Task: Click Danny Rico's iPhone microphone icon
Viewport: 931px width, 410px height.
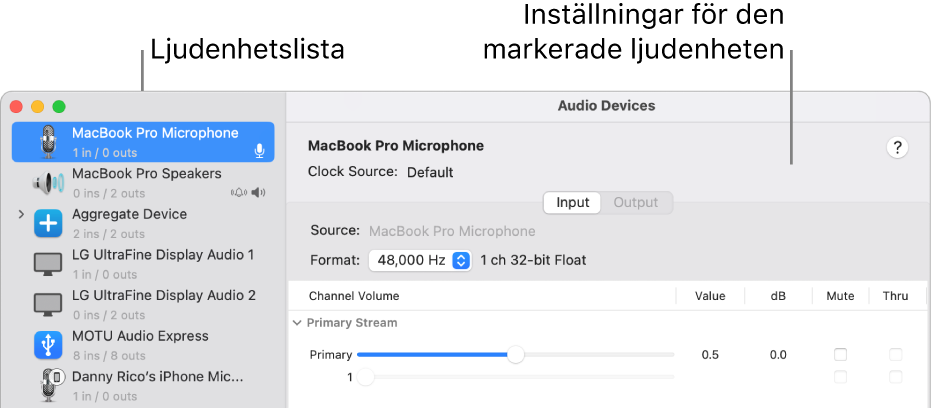Action: [50, 385]
